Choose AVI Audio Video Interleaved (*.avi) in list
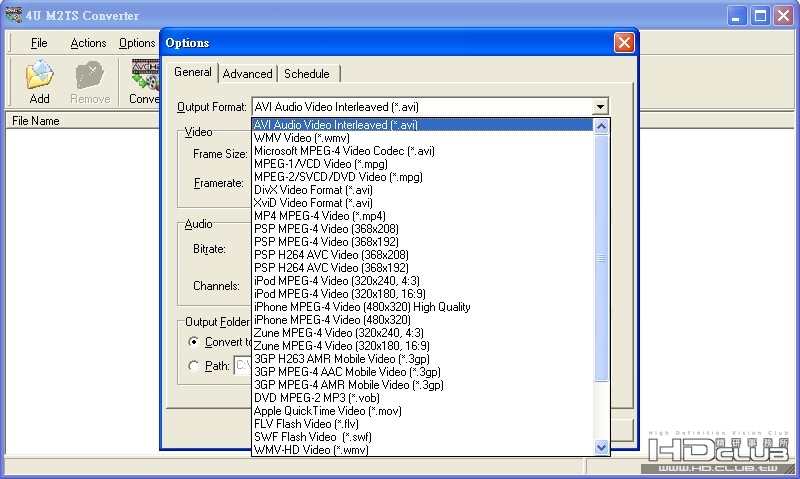Viewport: 800px width, 479px height. point(422,124)
